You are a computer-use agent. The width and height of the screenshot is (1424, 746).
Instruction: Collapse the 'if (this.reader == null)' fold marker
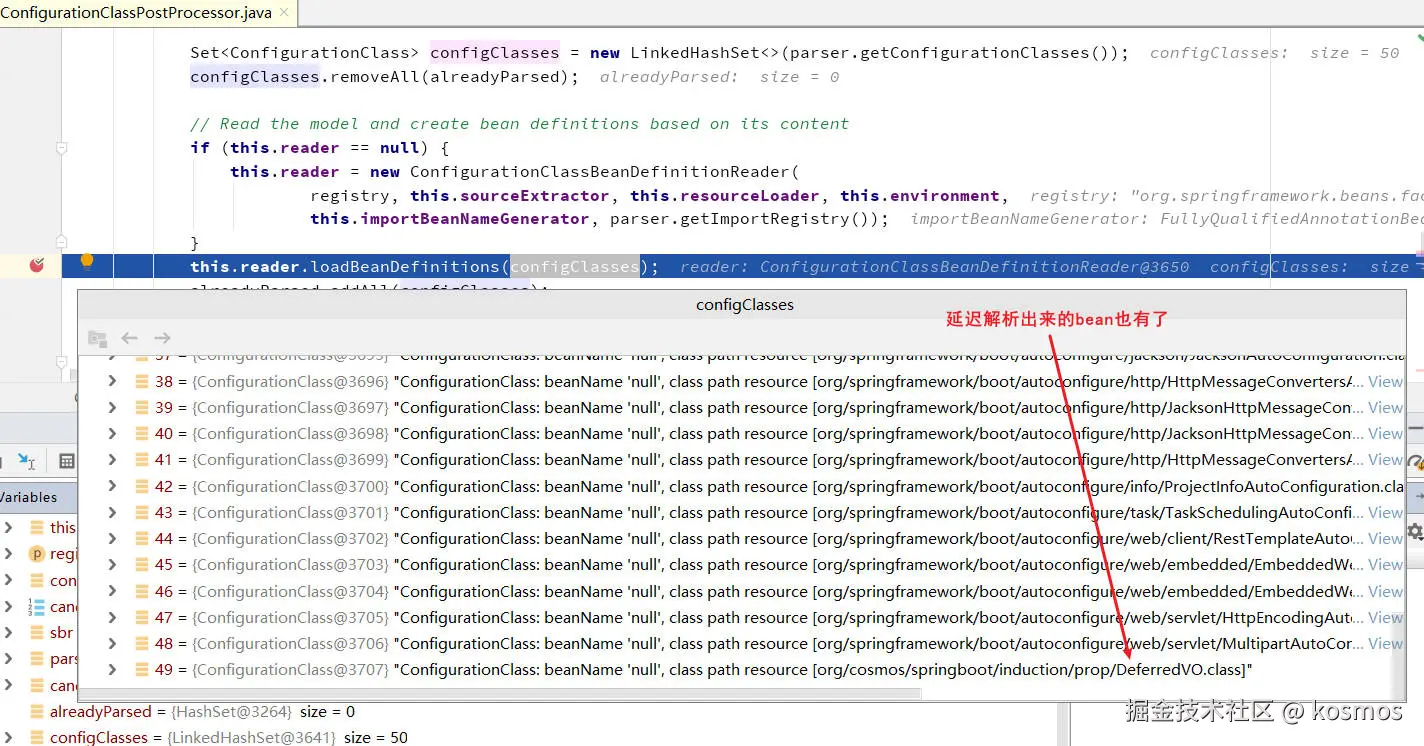pyautogui.click(x=62, y=148)
